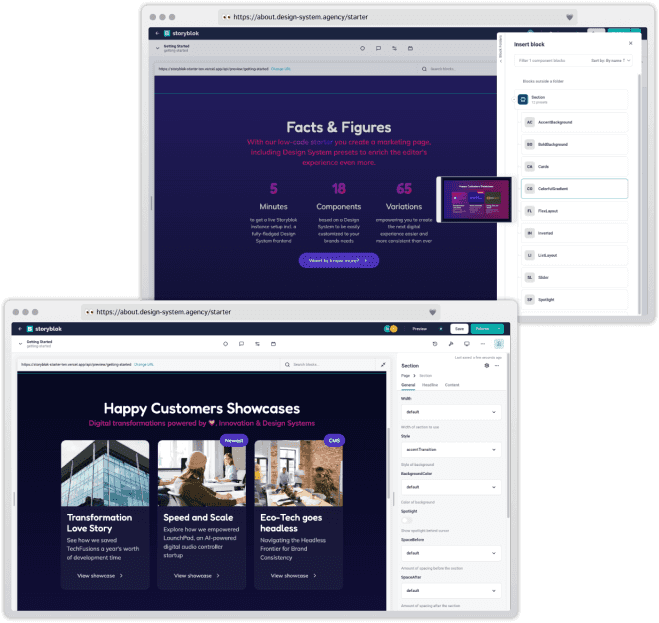
Task: Click Save button in front window
Action: tap(459, 329)
